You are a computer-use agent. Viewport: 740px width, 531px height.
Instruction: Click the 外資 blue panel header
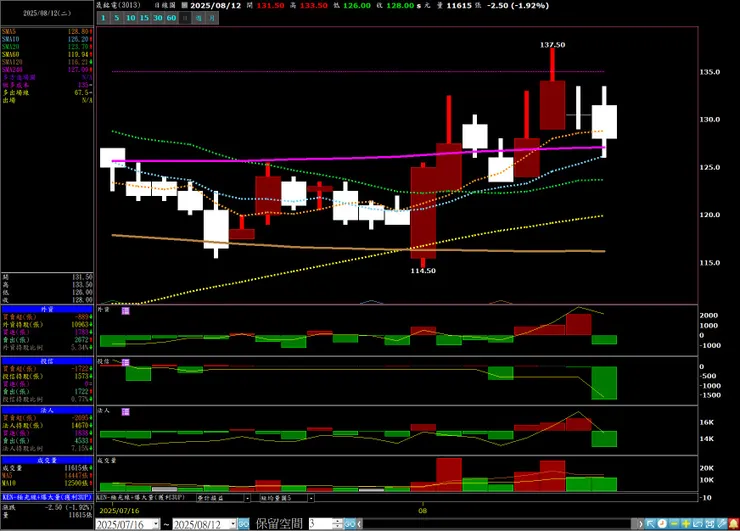(47, 309)
